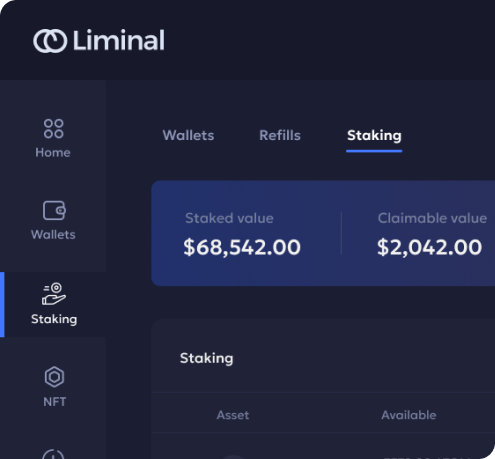Open Home via the four-circles icon
The image size is (495, 459).
53,129
